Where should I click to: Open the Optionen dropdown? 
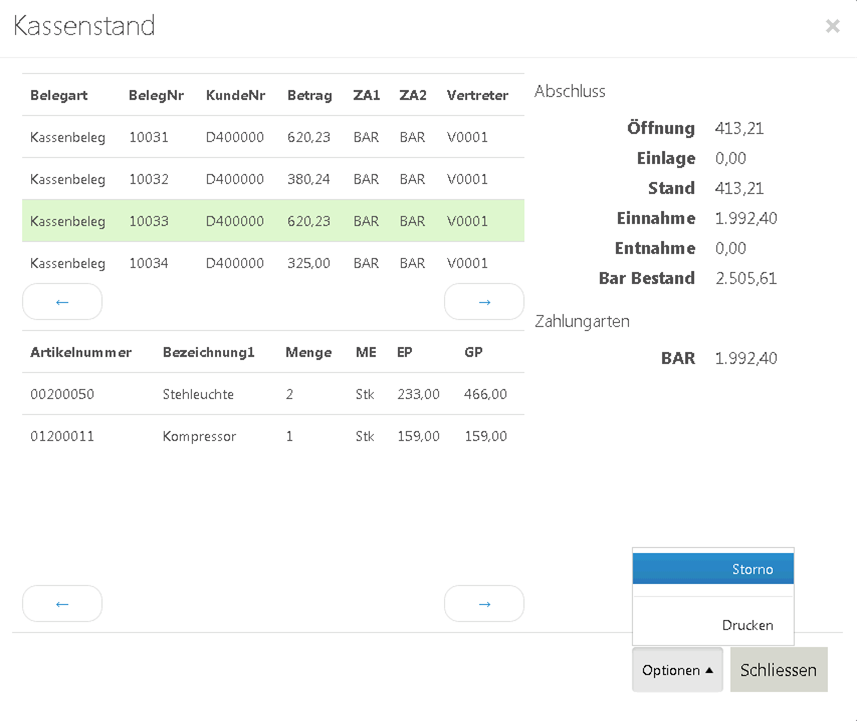pos(677,670)
